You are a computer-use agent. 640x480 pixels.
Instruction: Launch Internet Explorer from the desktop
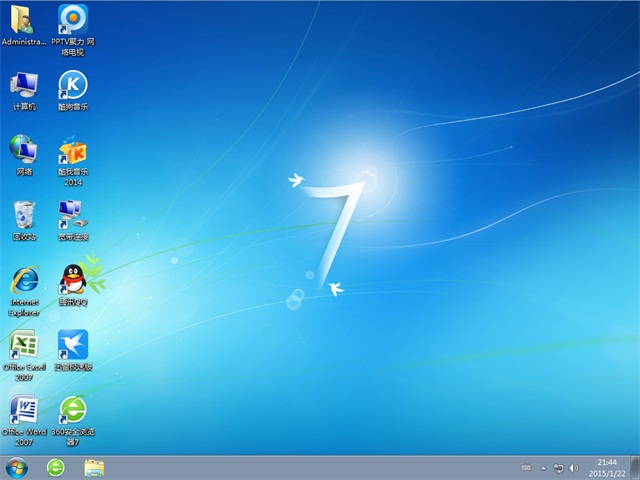(x=23, y=280)
